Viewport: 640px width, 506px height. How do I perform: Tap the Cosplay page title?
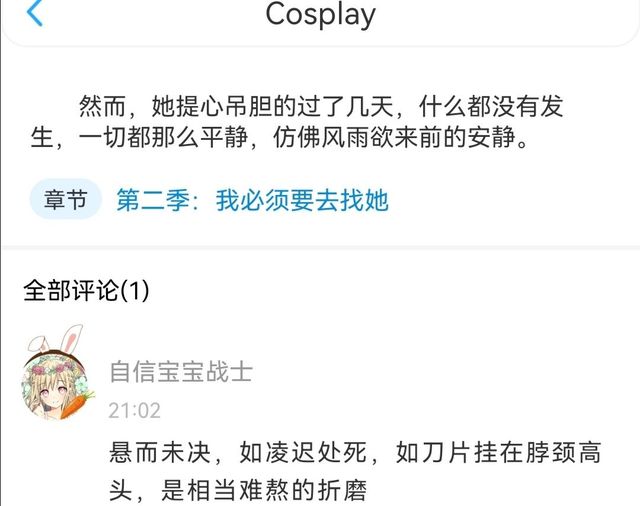320,15
